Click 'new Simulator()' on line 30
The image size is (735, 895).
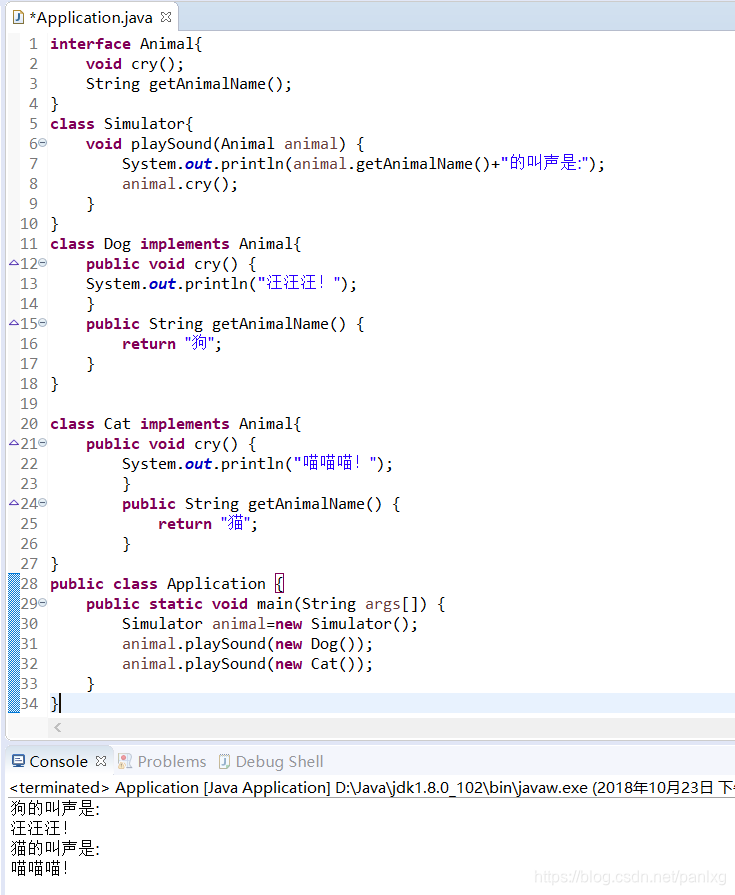pyautogui.click(x=342, y=624)
